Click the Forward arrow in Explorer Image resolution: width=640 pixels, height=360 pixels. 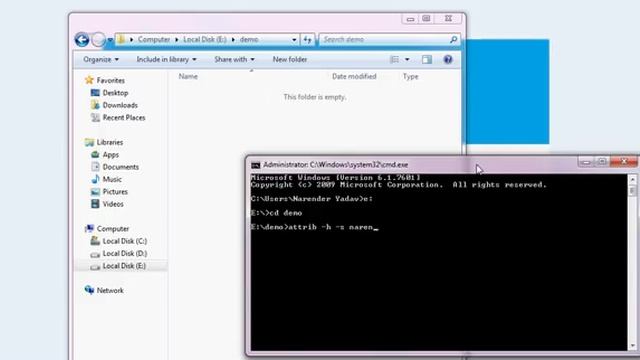tap(98, 40)
